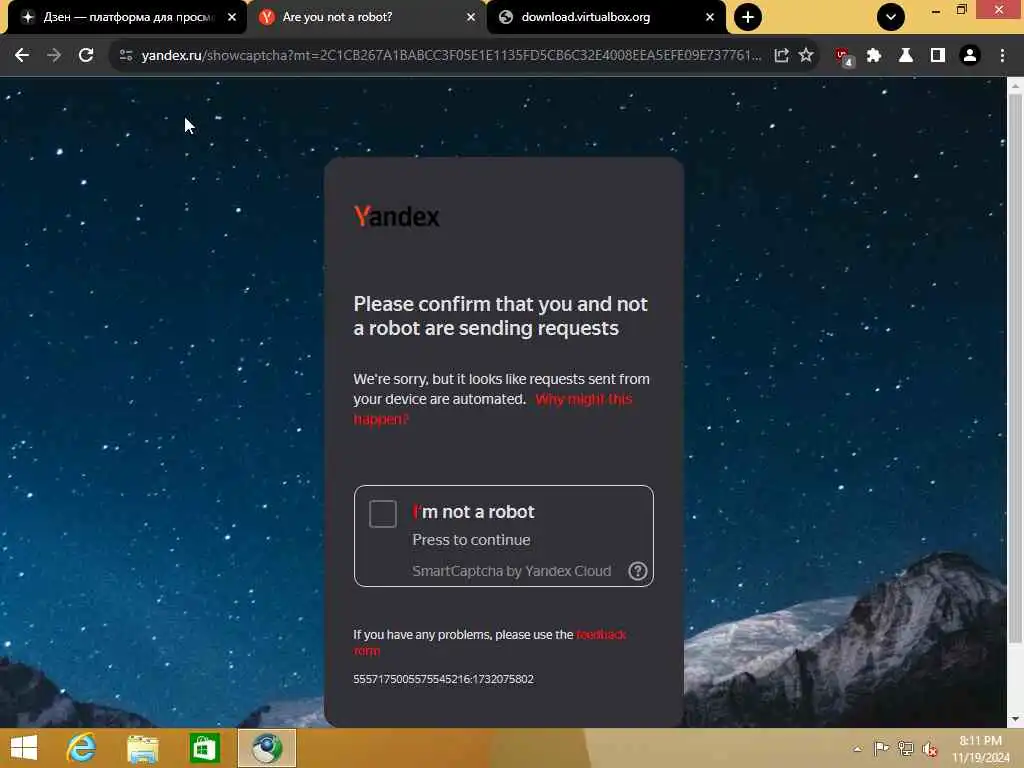Click the Yandex logo
The width and height of the screenshot is (1024, 768).
pos(396,216)
